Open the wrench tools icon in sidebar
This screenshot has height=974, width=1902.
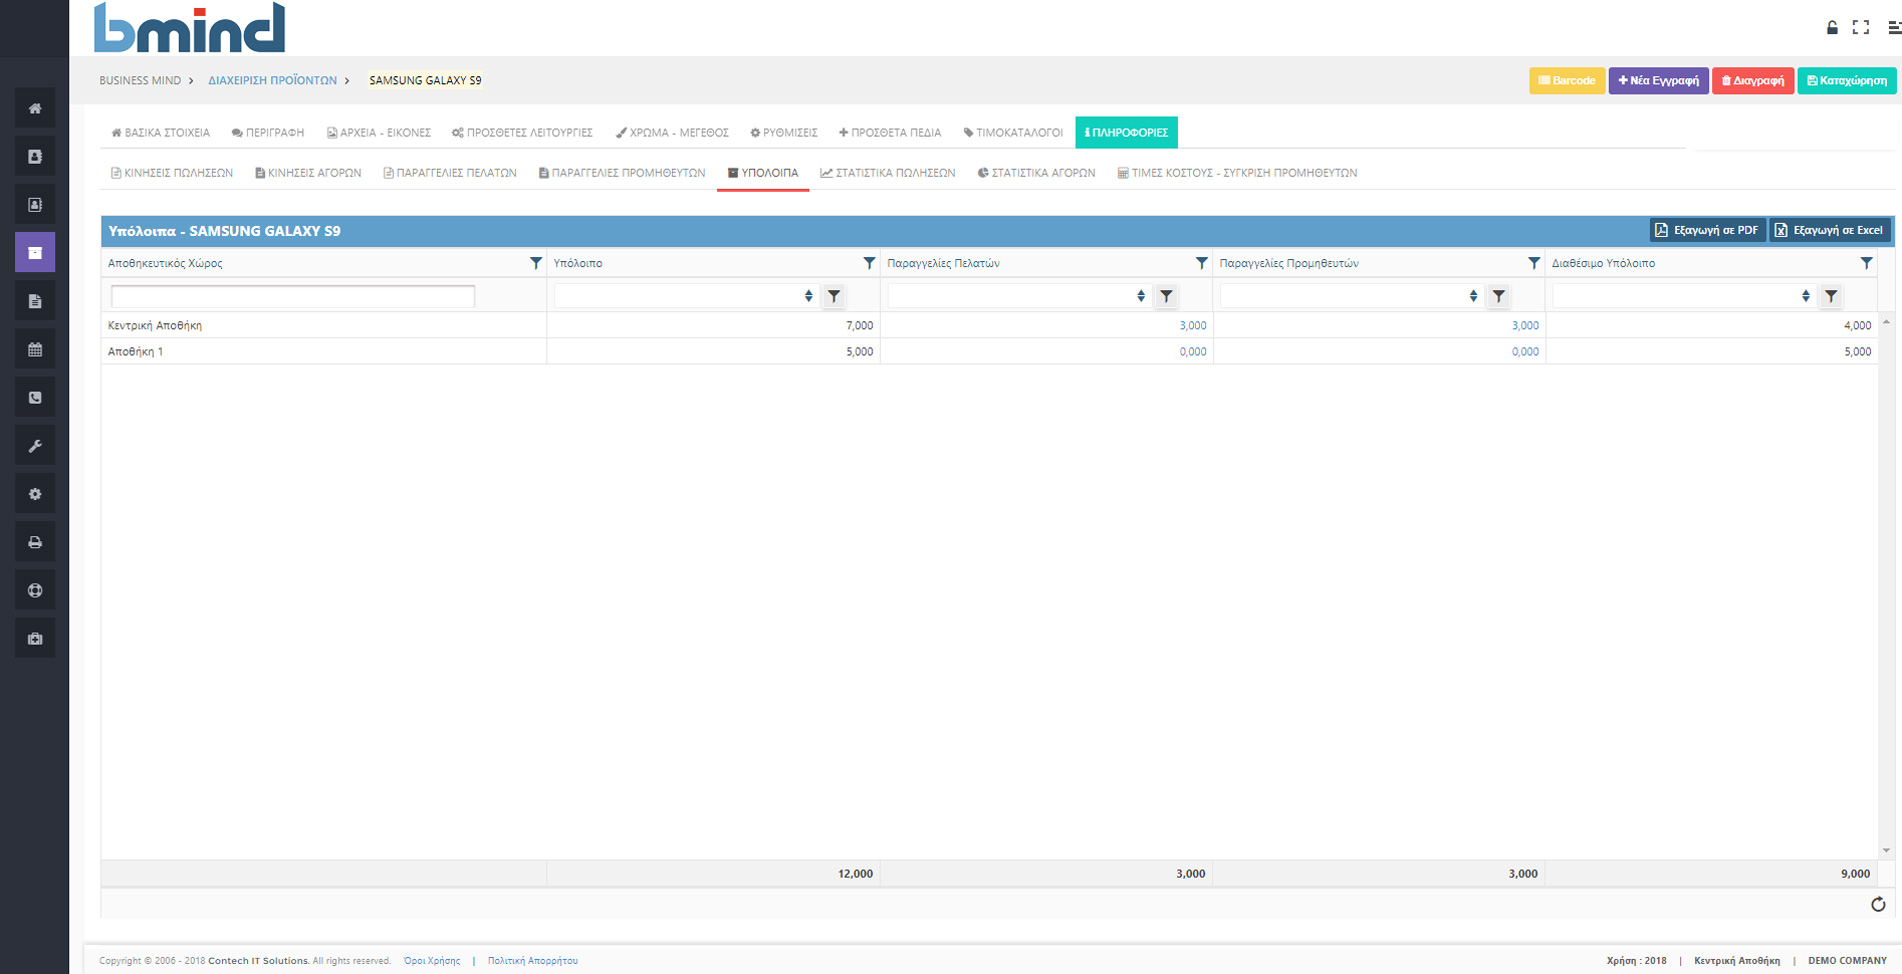pos(35,445)
